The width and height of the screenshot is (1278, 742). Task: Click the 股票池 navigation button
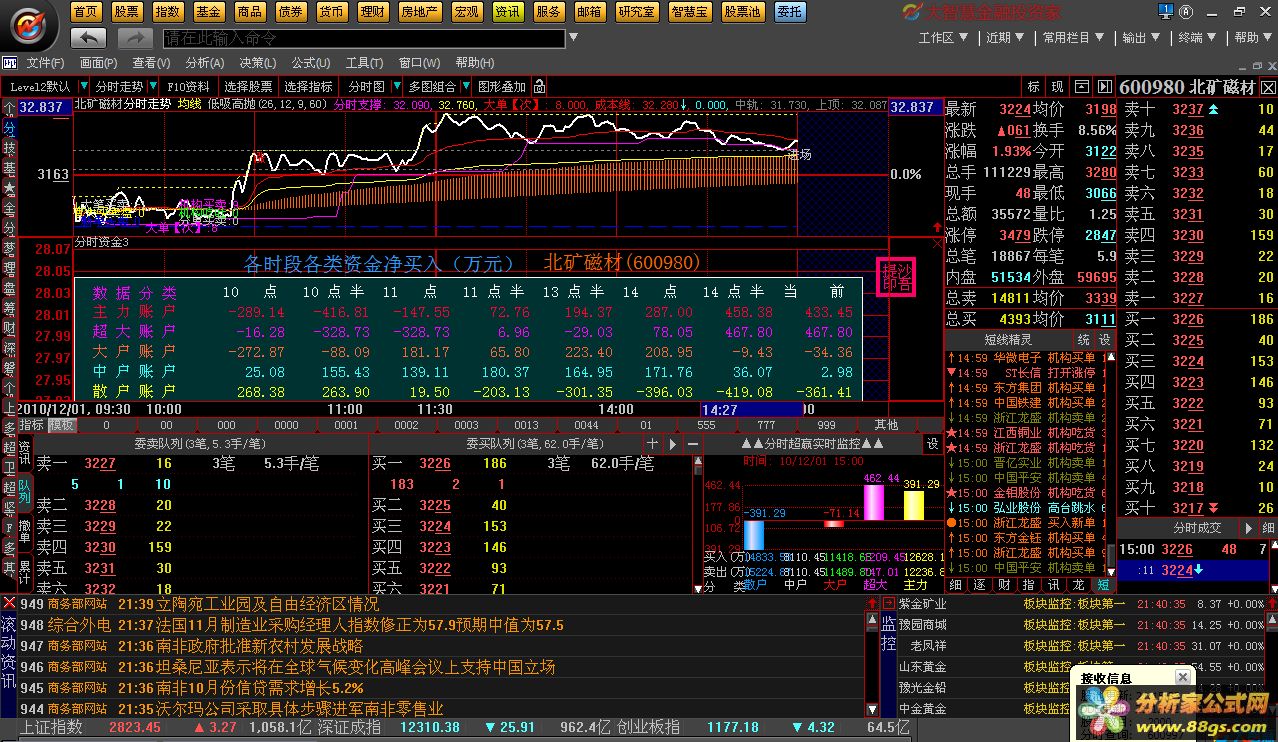(x=743, y=12)
